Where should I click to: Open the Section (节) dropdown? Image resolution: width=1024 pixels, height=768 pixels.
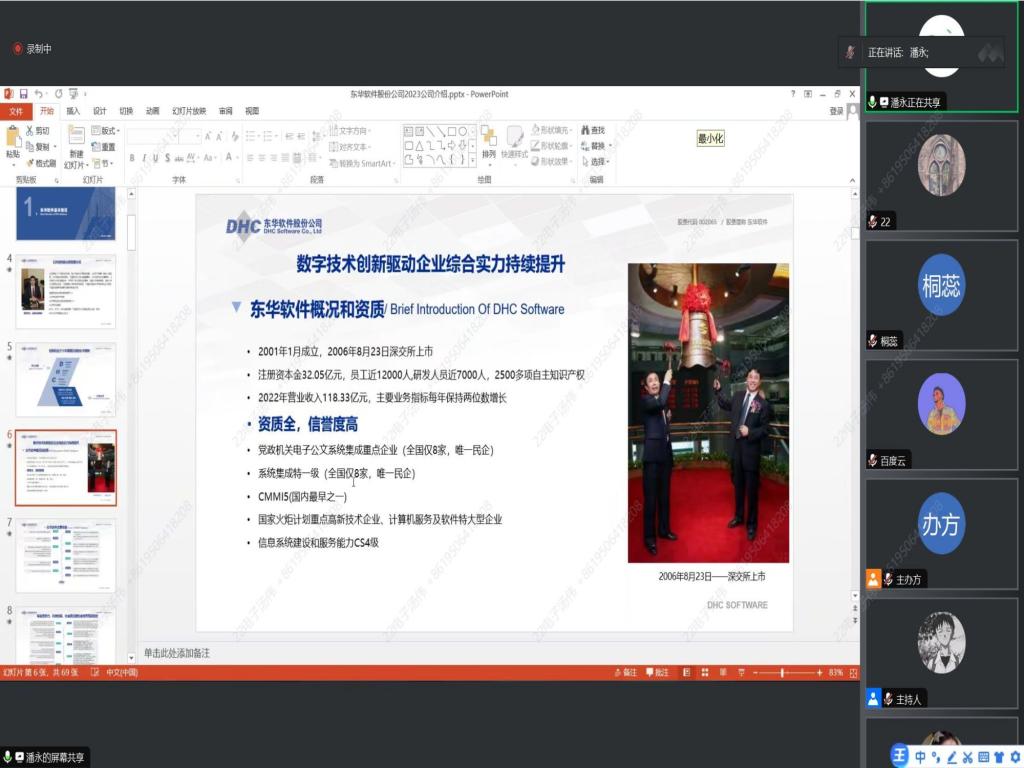tap(103, 163)
